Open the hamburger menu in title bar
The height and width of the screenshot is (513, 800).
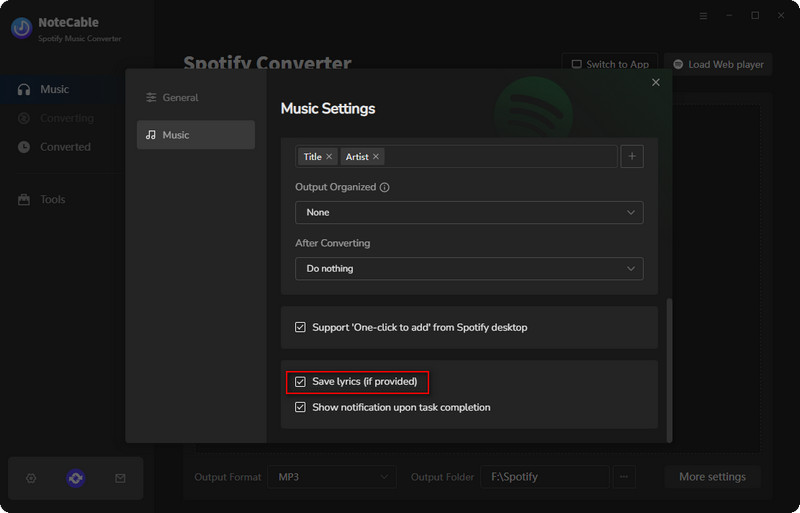[x=703, y=16]
